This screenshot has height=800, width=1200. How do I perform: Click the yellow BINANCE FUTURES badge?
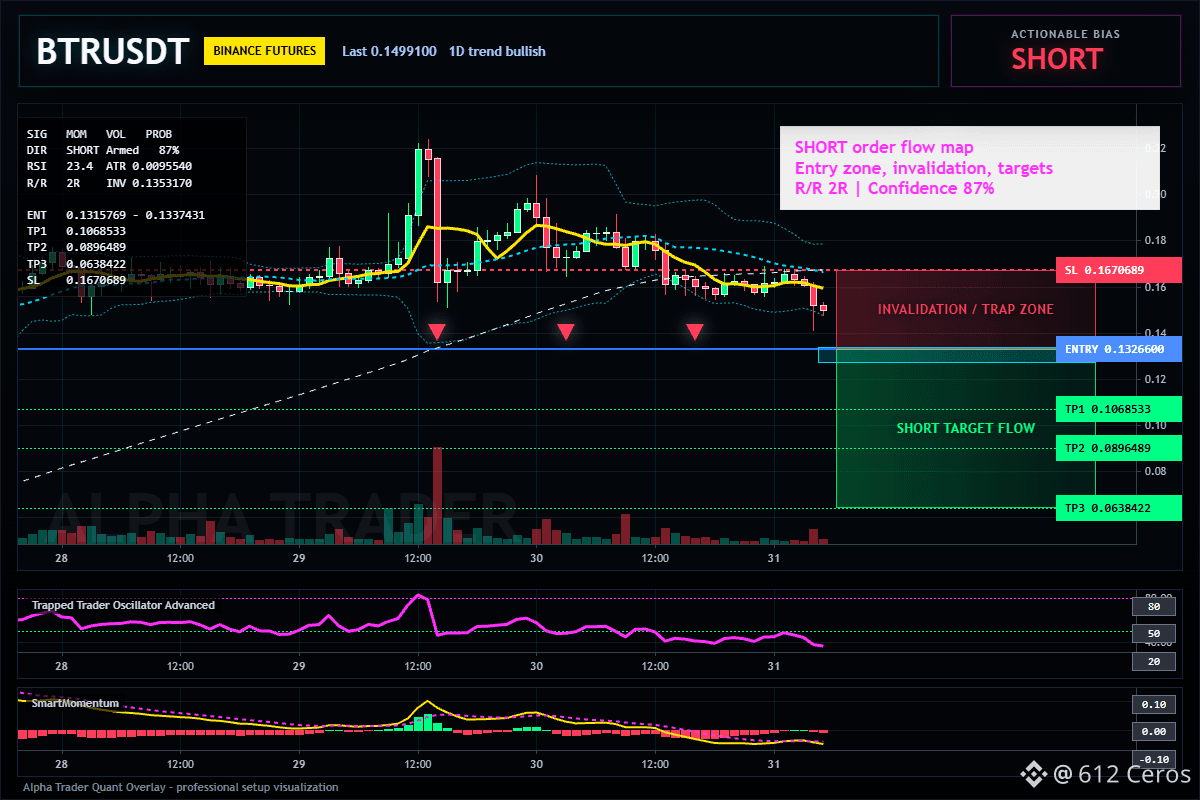click(x=264, y=51)
